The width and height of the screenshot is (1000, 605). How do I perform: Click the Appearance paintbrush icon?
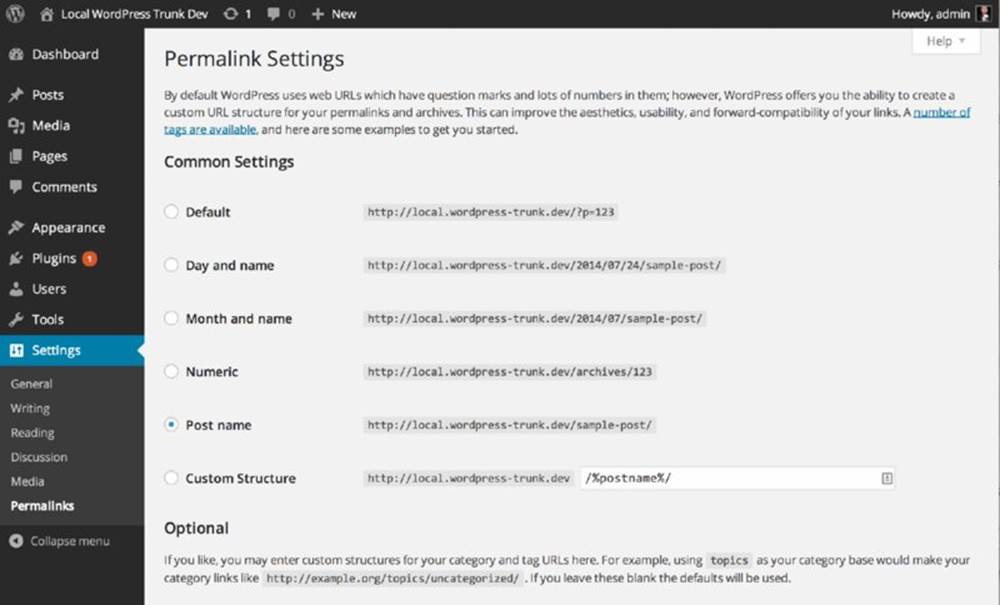[x=17, y=228]
